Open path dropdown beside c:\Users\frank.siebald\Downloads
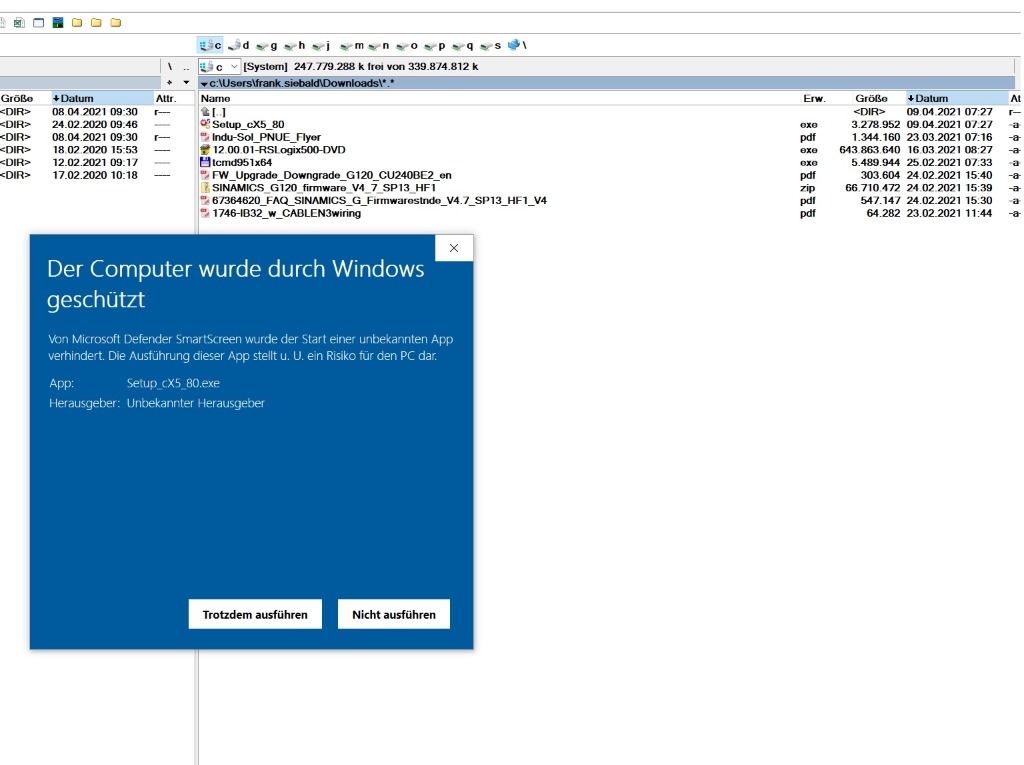The height and width of the screenshot is (765, 1024). [204, 83]
